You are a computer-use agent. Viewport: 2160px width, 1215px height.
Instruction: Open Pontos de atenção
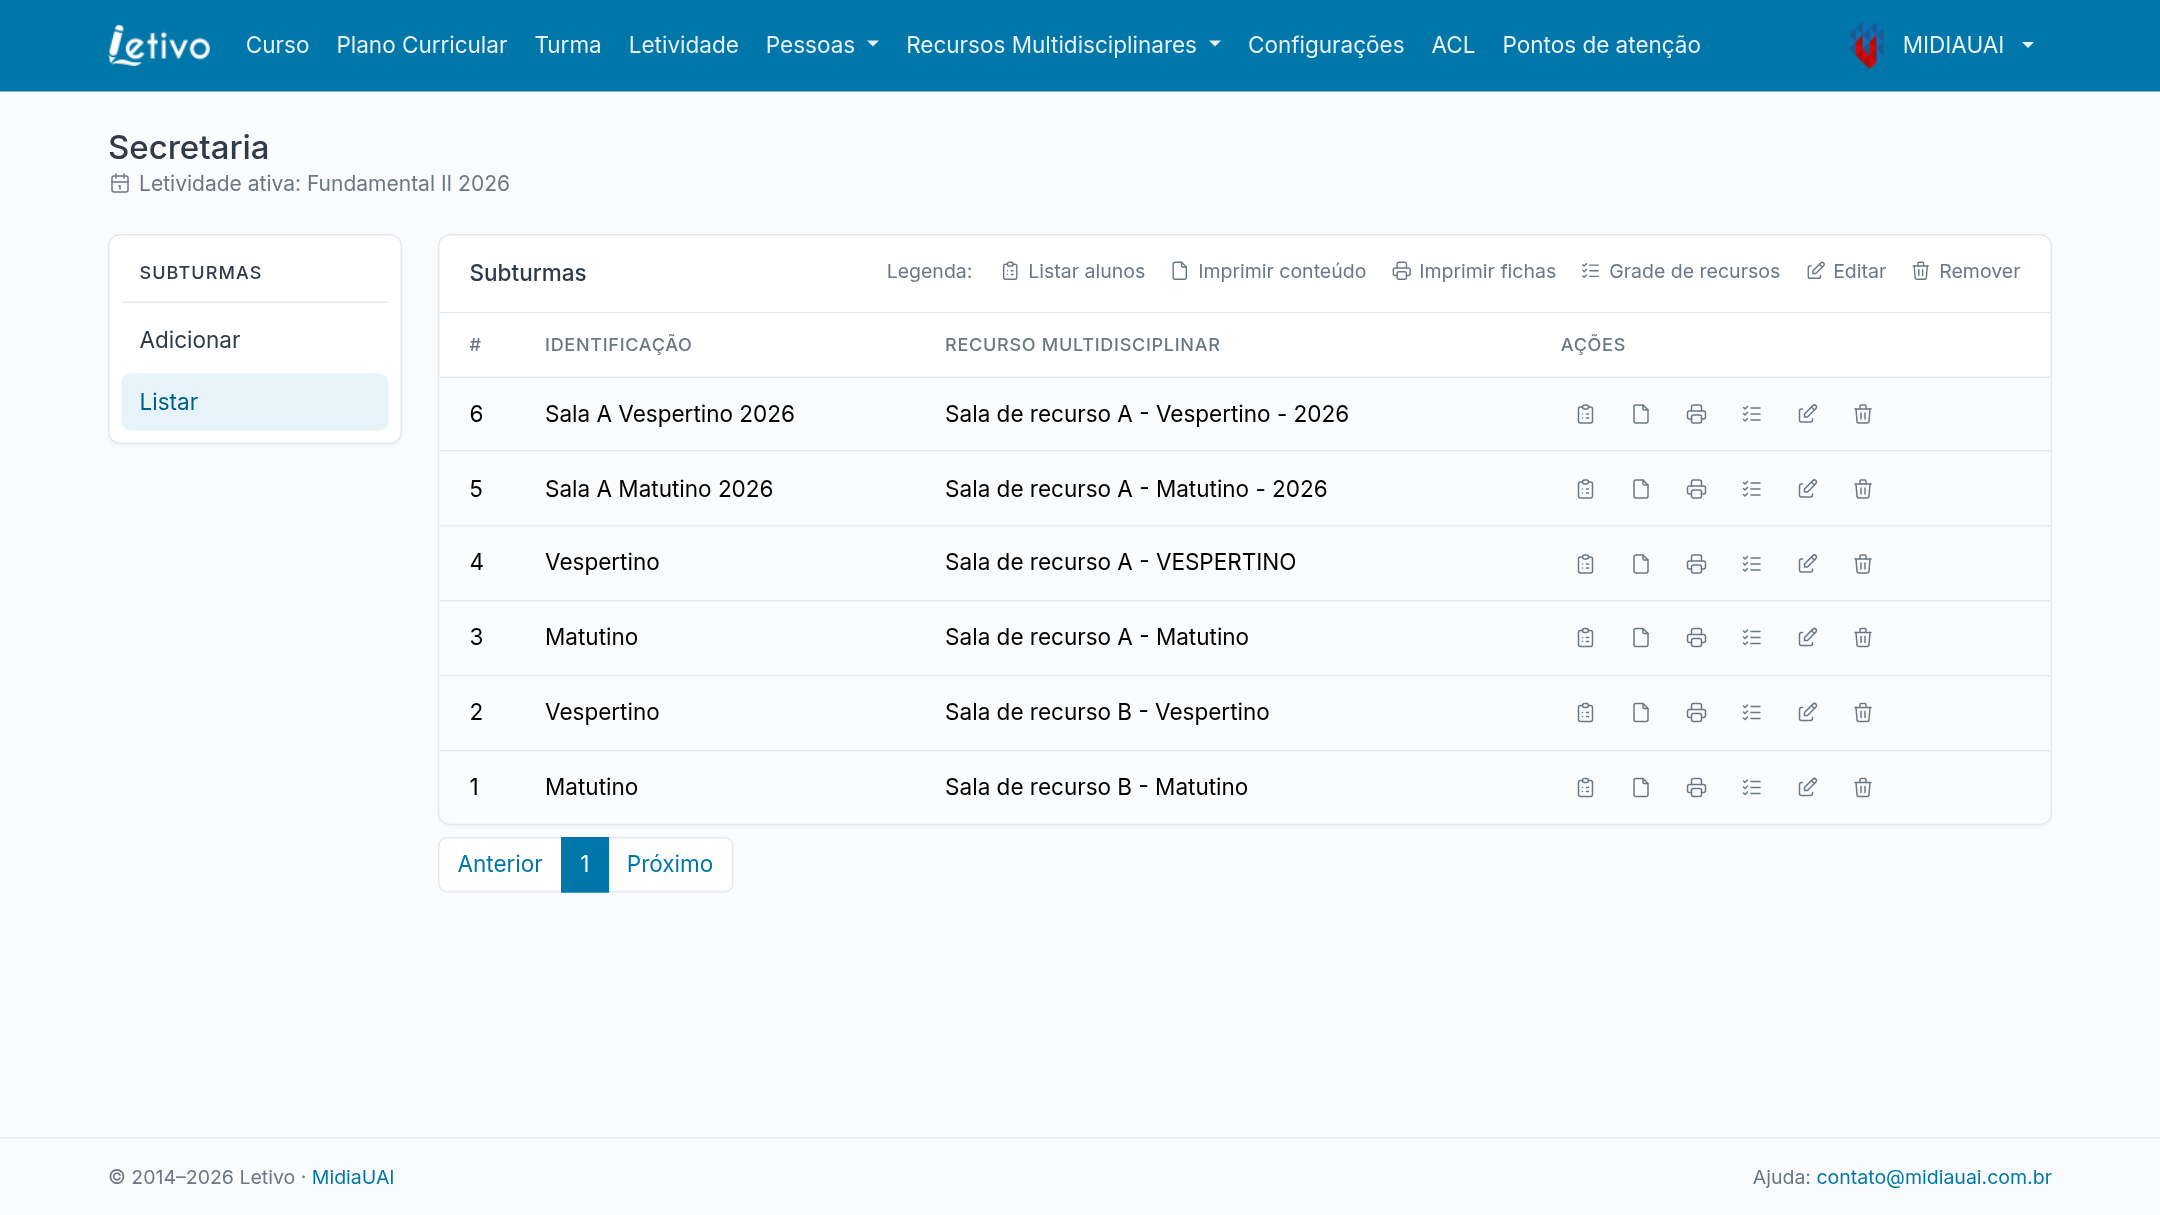tap(1601, 45)
